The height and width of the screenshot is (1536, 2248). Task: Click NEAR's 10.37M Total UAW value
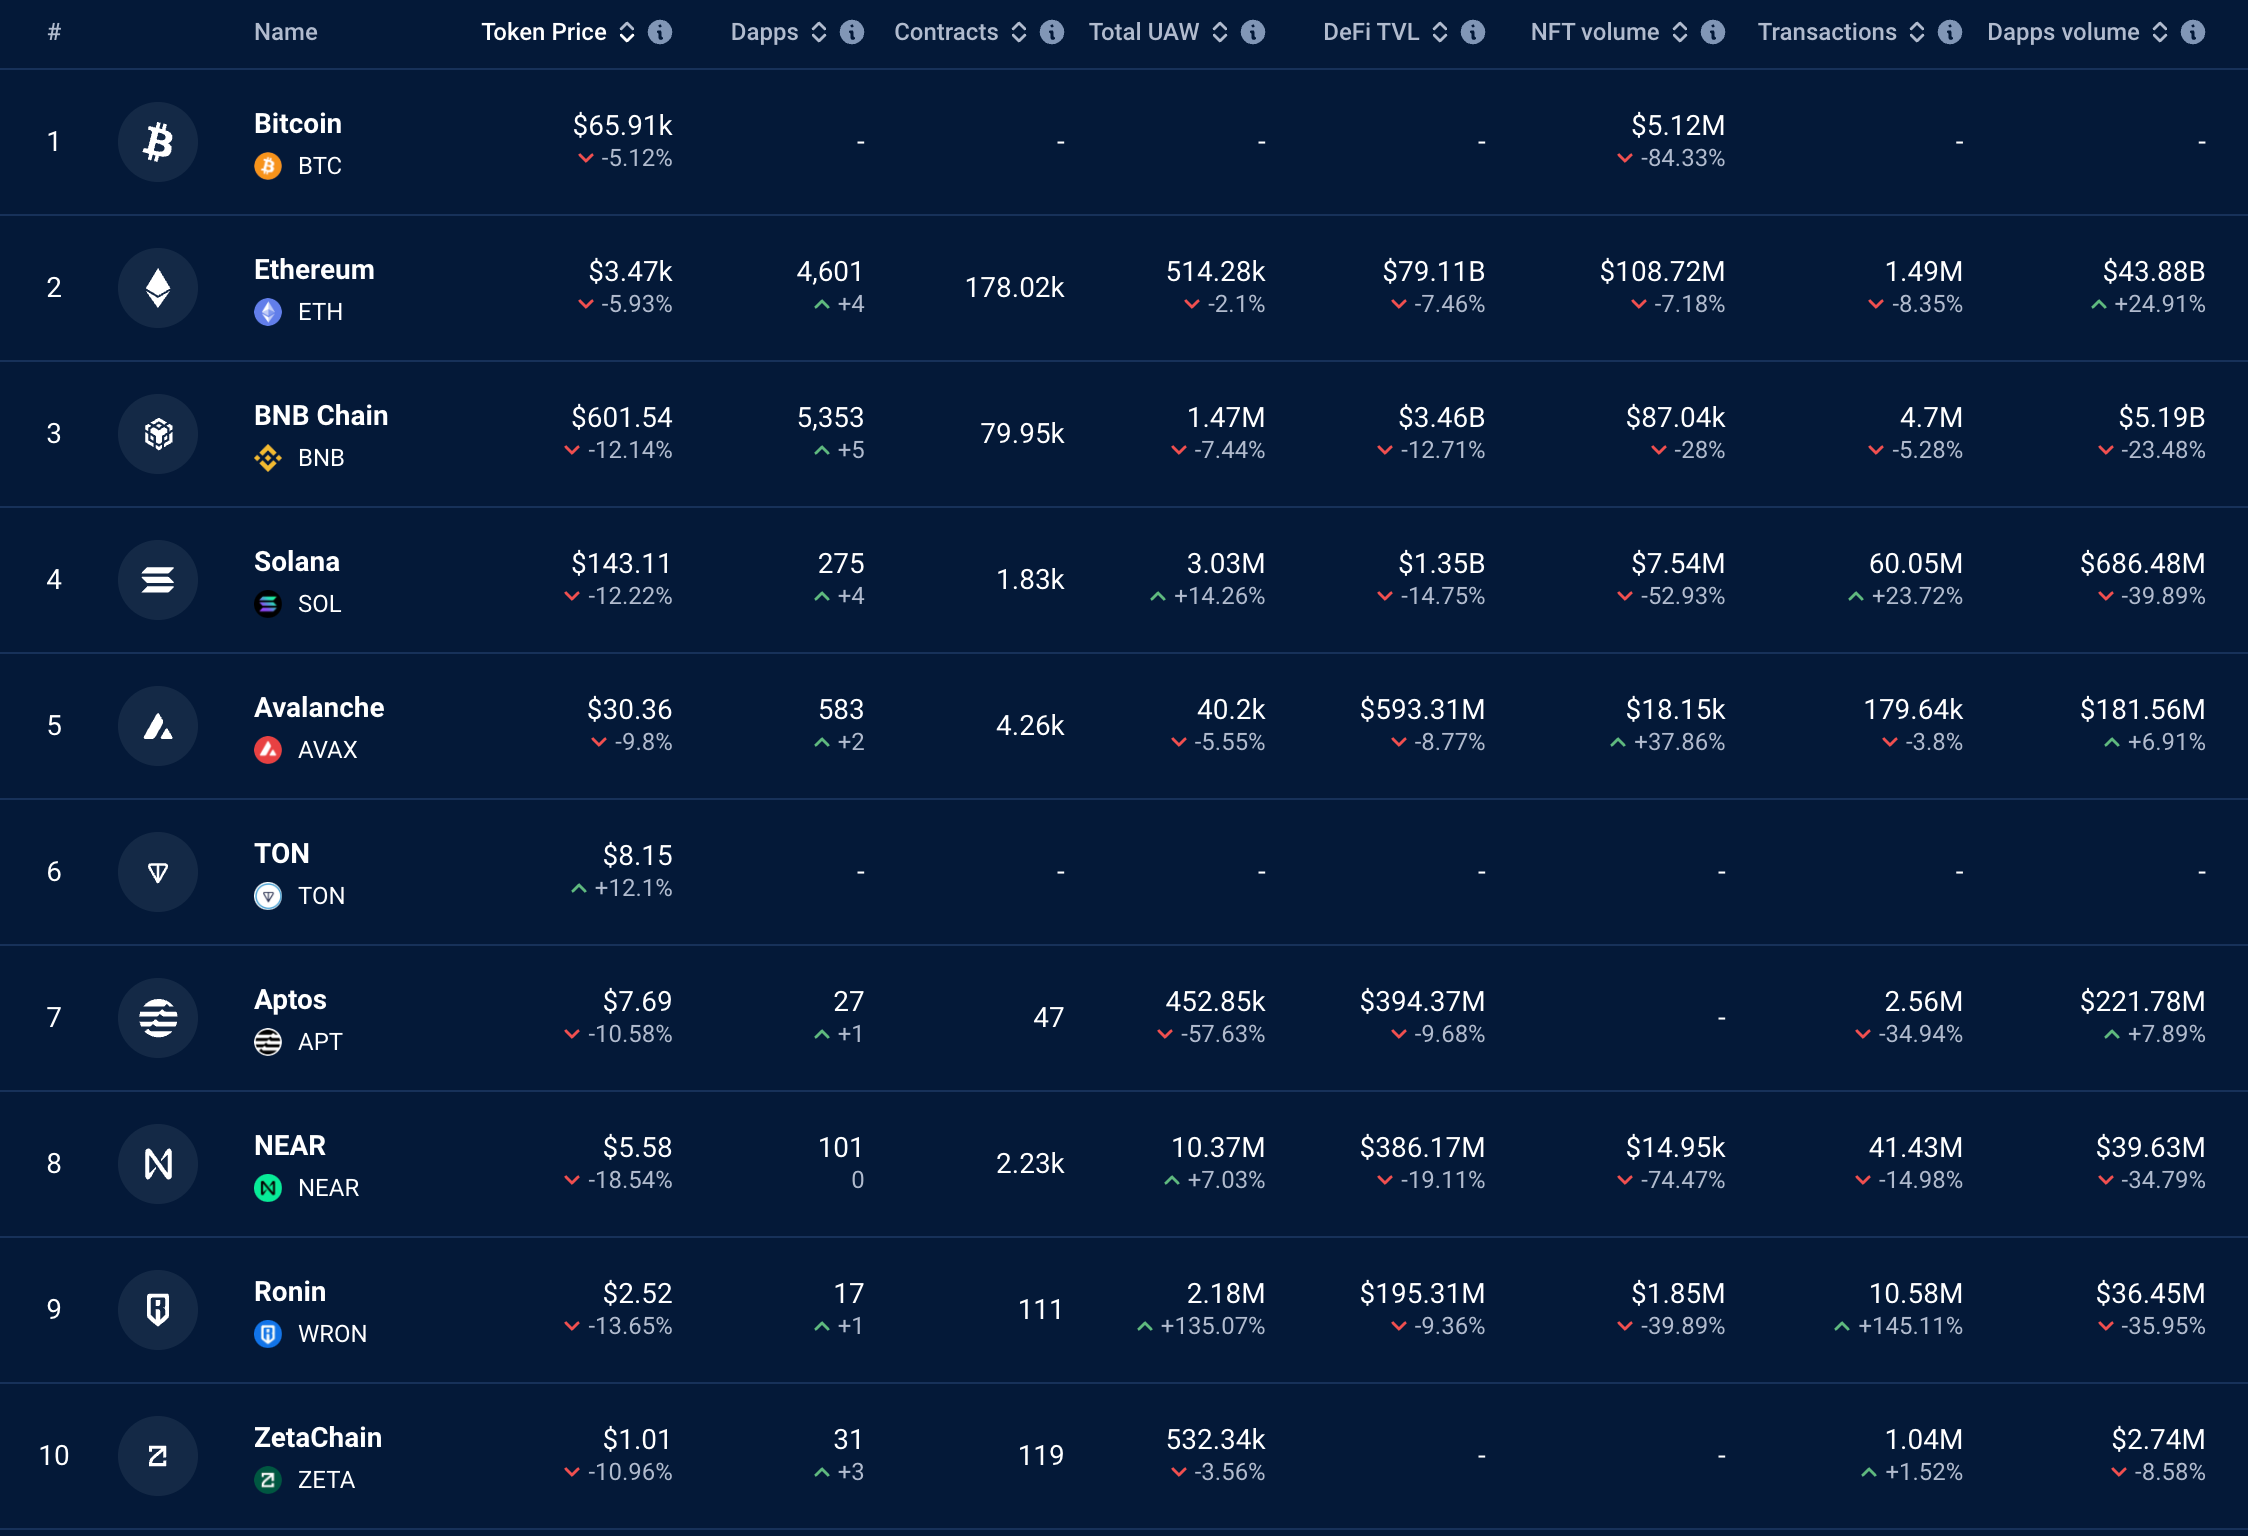[1218, 1147]
